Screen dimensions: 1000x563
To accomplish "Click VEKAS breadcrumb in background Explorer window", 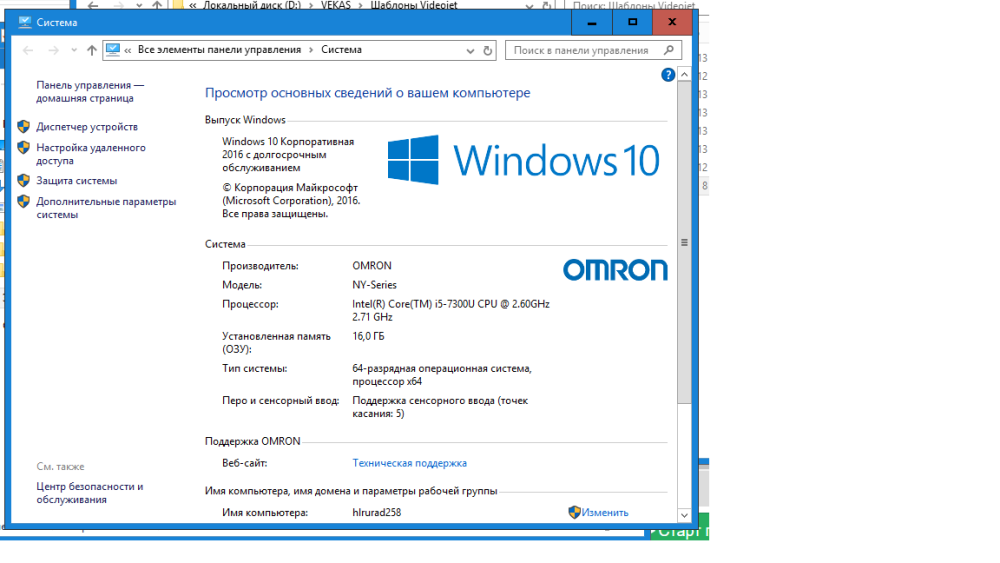I will [335, 5].
